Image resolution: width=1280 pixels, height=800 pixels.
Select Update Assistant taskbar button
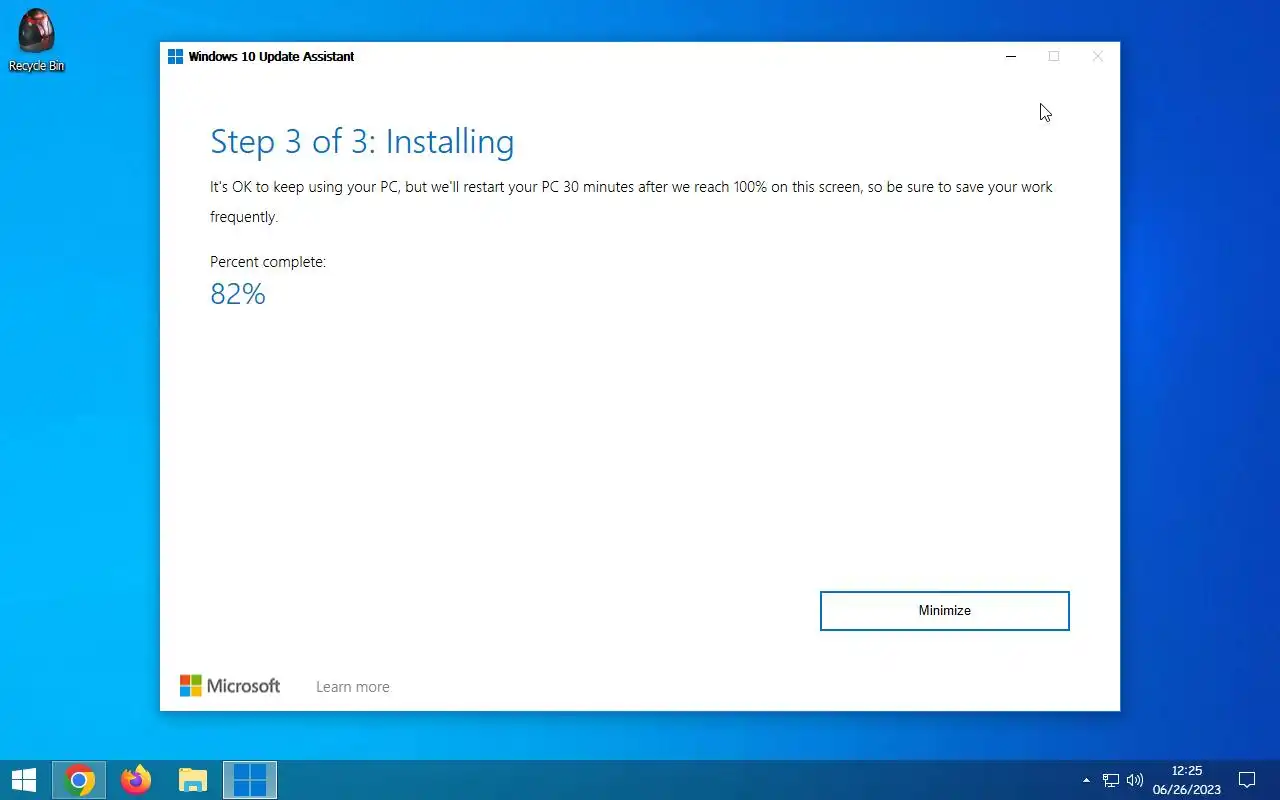click(249, 780)
